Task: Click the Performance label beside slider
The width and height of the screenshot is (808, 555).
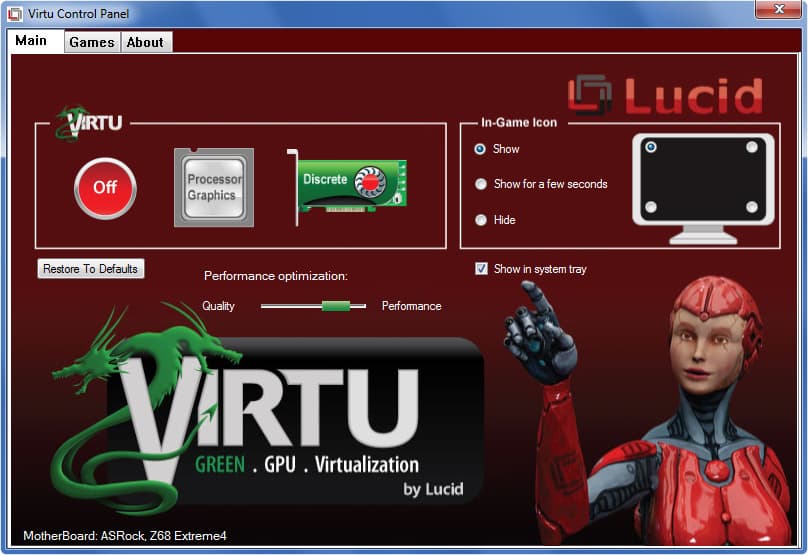Action: (x=411, y=306)
